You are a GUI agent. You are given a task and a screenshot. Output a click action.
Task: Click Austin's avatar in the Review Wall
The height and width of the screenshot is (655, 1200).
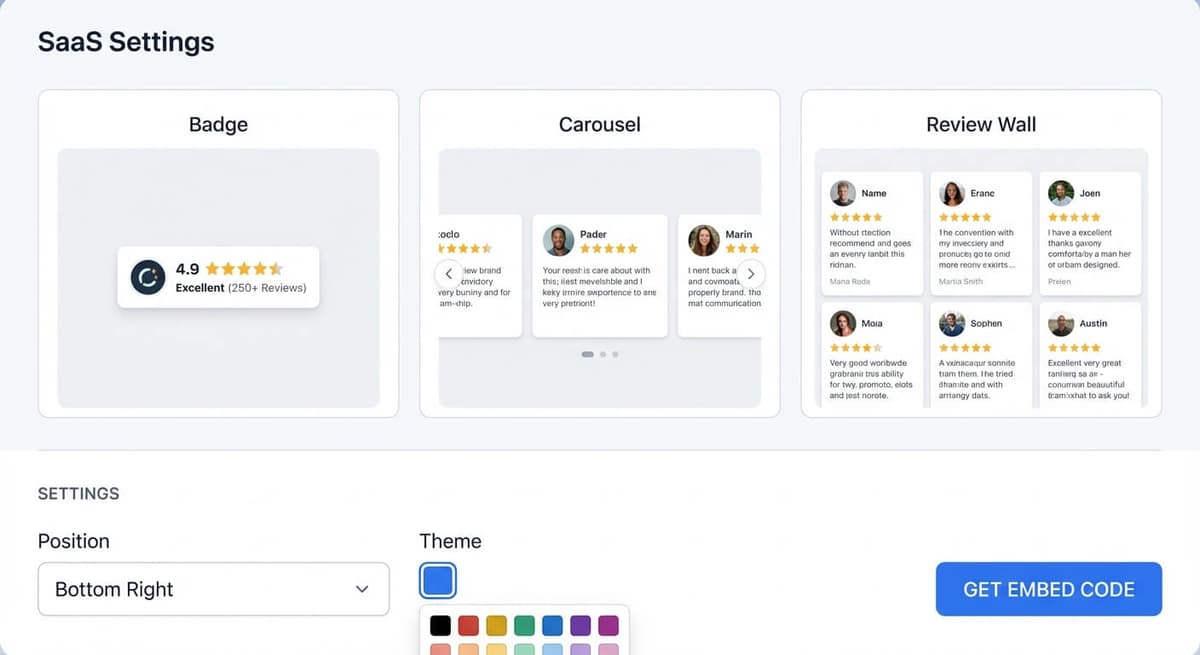tap(1060, 323)
